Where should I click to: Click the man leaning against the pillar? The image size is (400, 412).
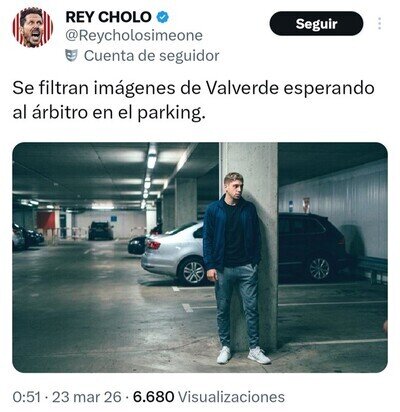[x=233, y=267]
